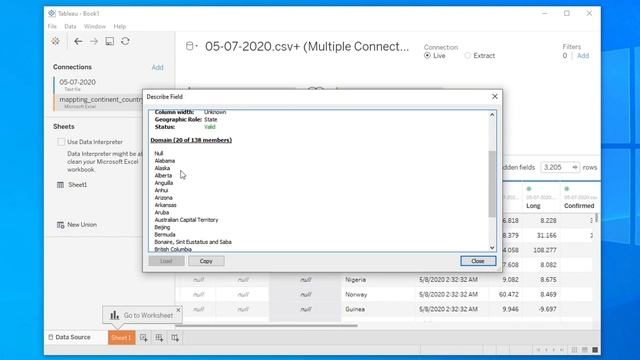Click the horizontal scrollbar of data grid
Screen dimensions: 640x360
(x=267, y=326)
